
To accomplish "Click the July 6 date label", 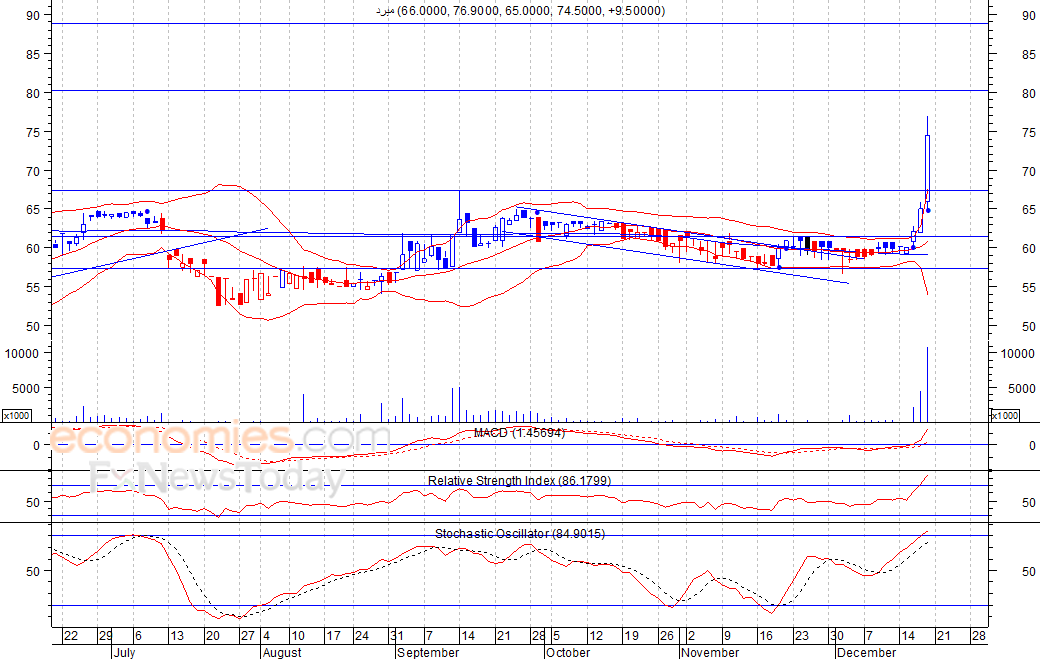I will (x=138, y=636).
